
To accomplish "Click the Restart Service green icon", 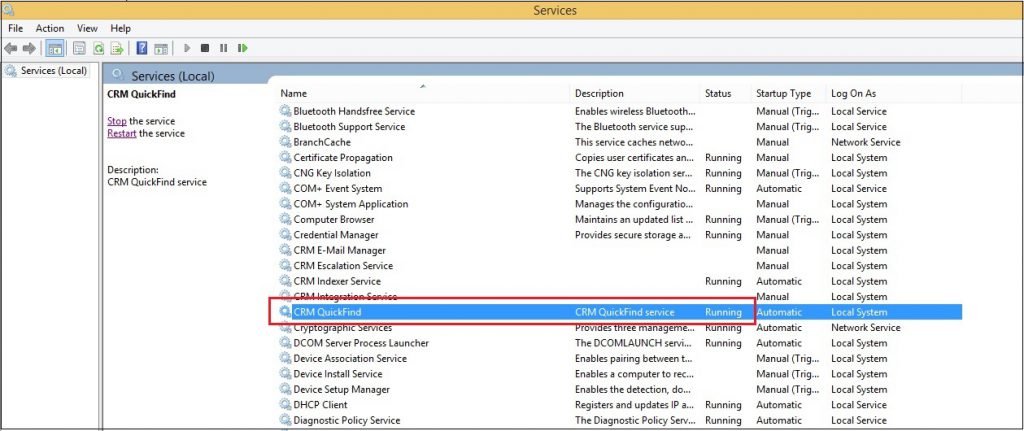I will coord(243,48).
